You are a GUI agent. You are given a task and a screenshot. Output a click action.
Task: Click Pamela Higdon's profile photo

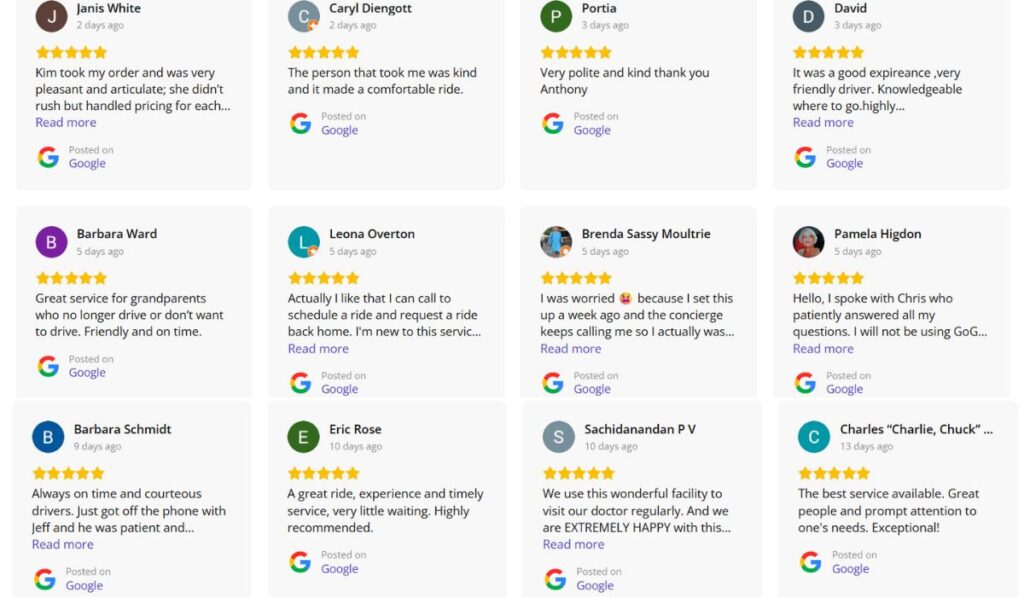click(809, 242)
